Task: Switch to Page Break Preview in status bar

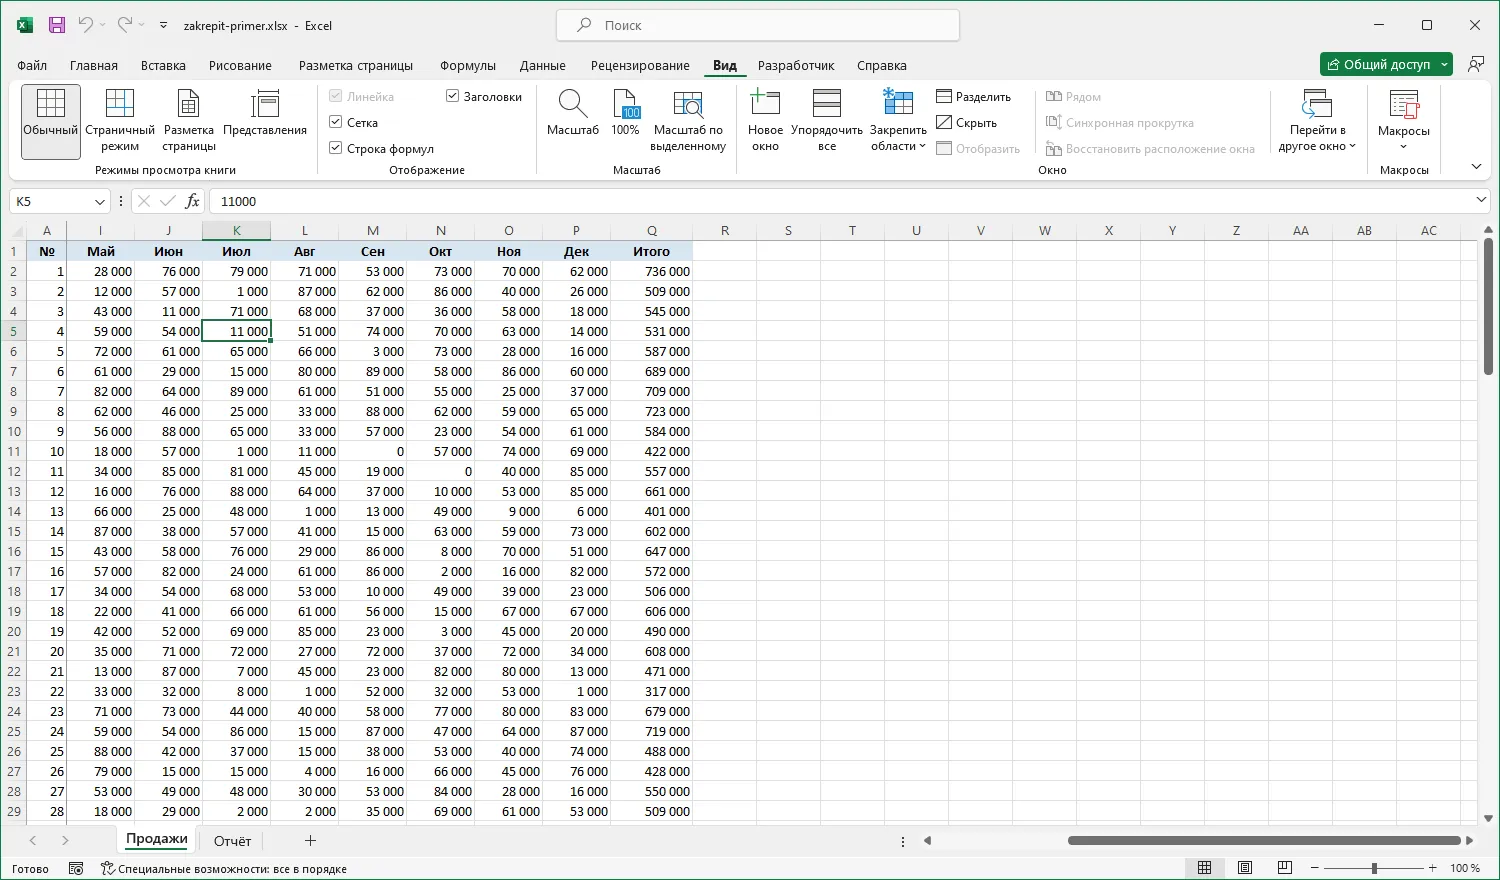Action: pyautogui.click(x=1285, y=868)
